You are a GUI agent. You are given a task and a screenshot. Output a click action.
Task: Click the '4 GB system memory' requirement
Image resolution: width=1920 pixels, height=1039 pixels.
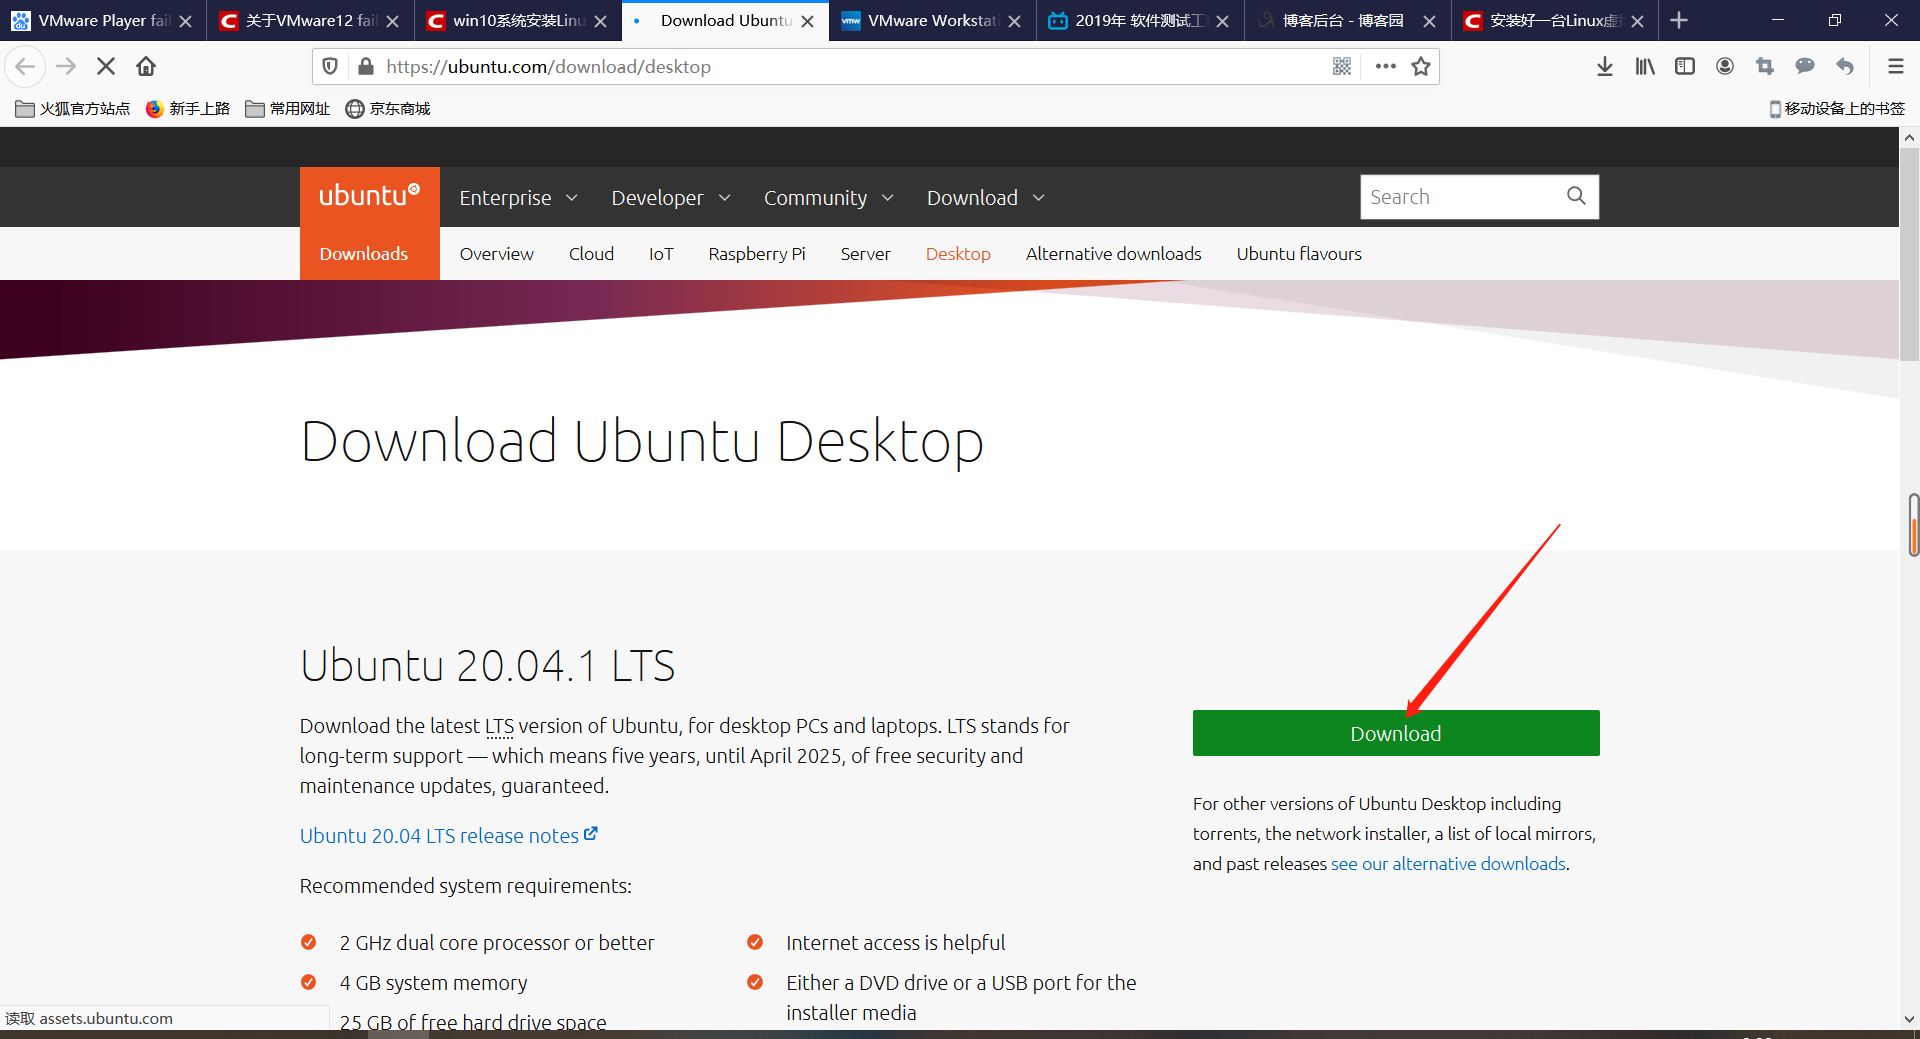tap(433, 983)
